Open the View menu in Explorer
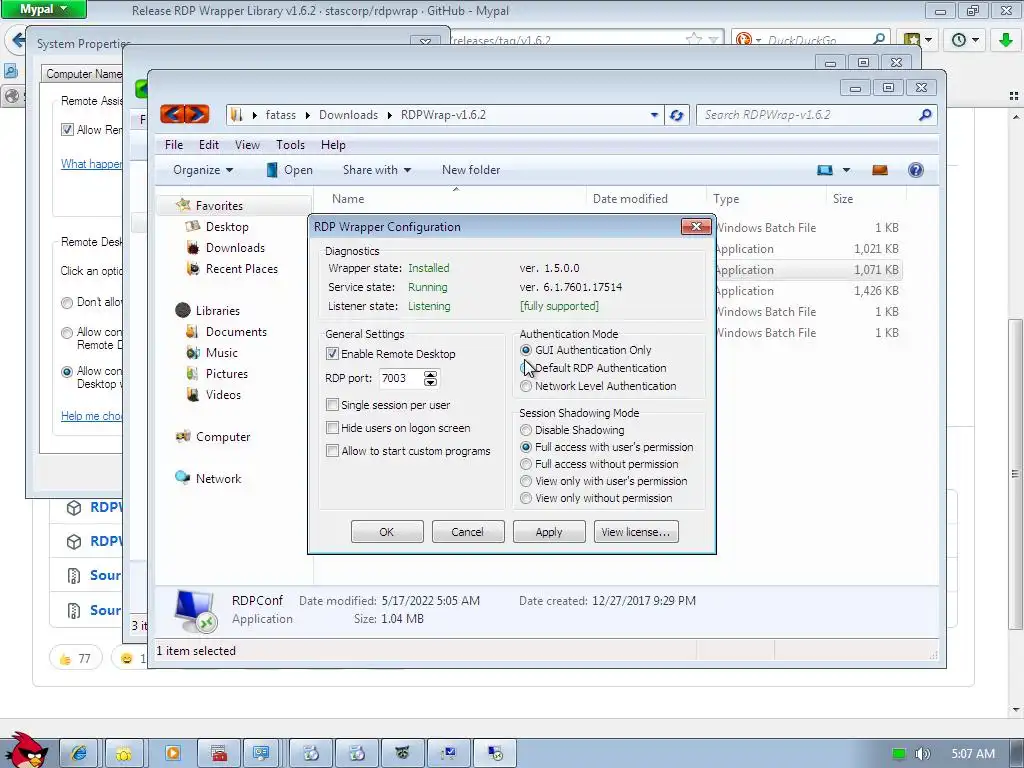Image resolution: width=1024 pixels, height=768 pixels. point(247,144)
